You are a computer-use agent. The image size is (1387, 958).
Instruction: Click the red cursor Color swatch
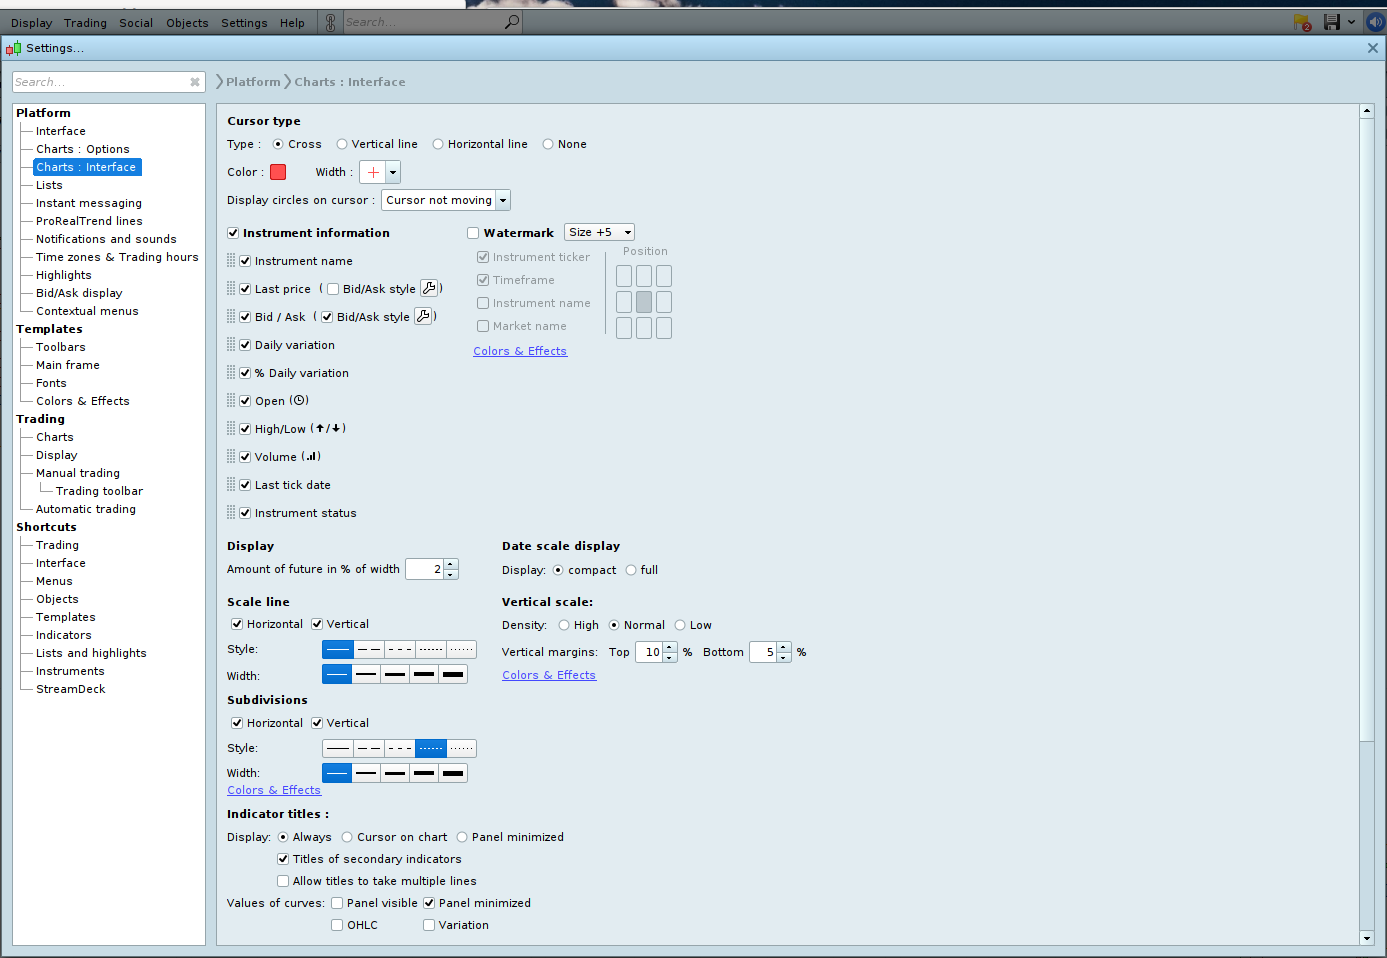coord(278,172)
